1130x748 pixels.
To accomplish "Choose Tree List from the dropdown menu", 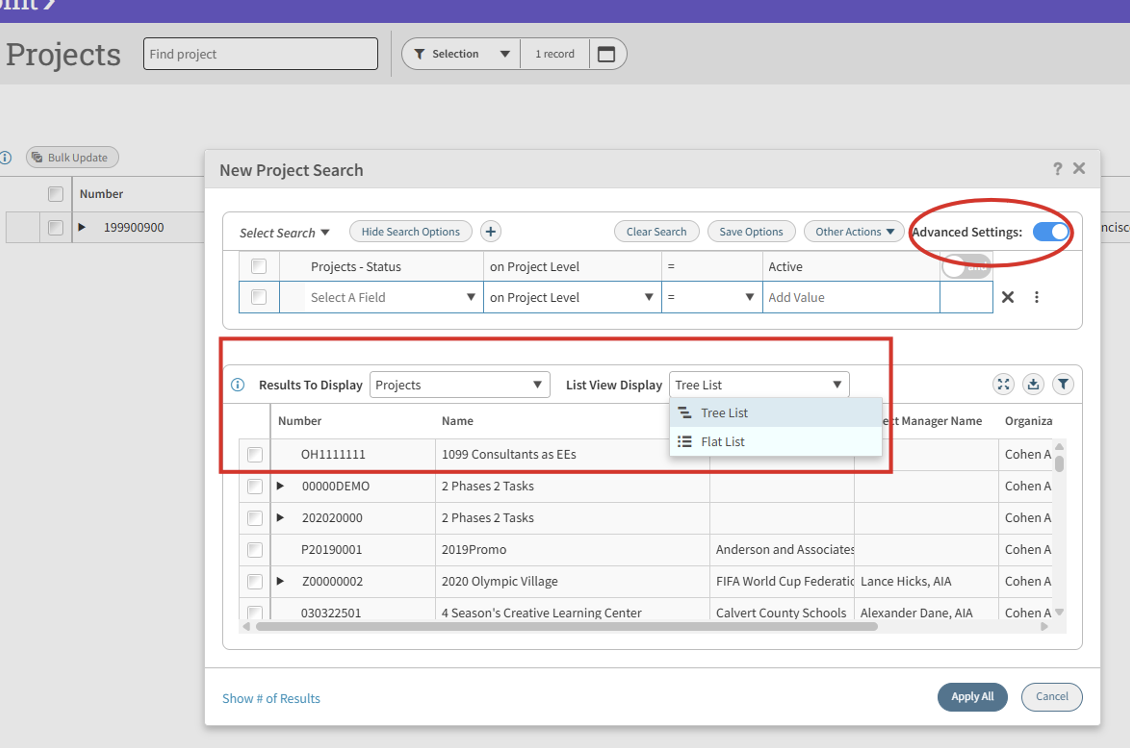I will [775, 413].
